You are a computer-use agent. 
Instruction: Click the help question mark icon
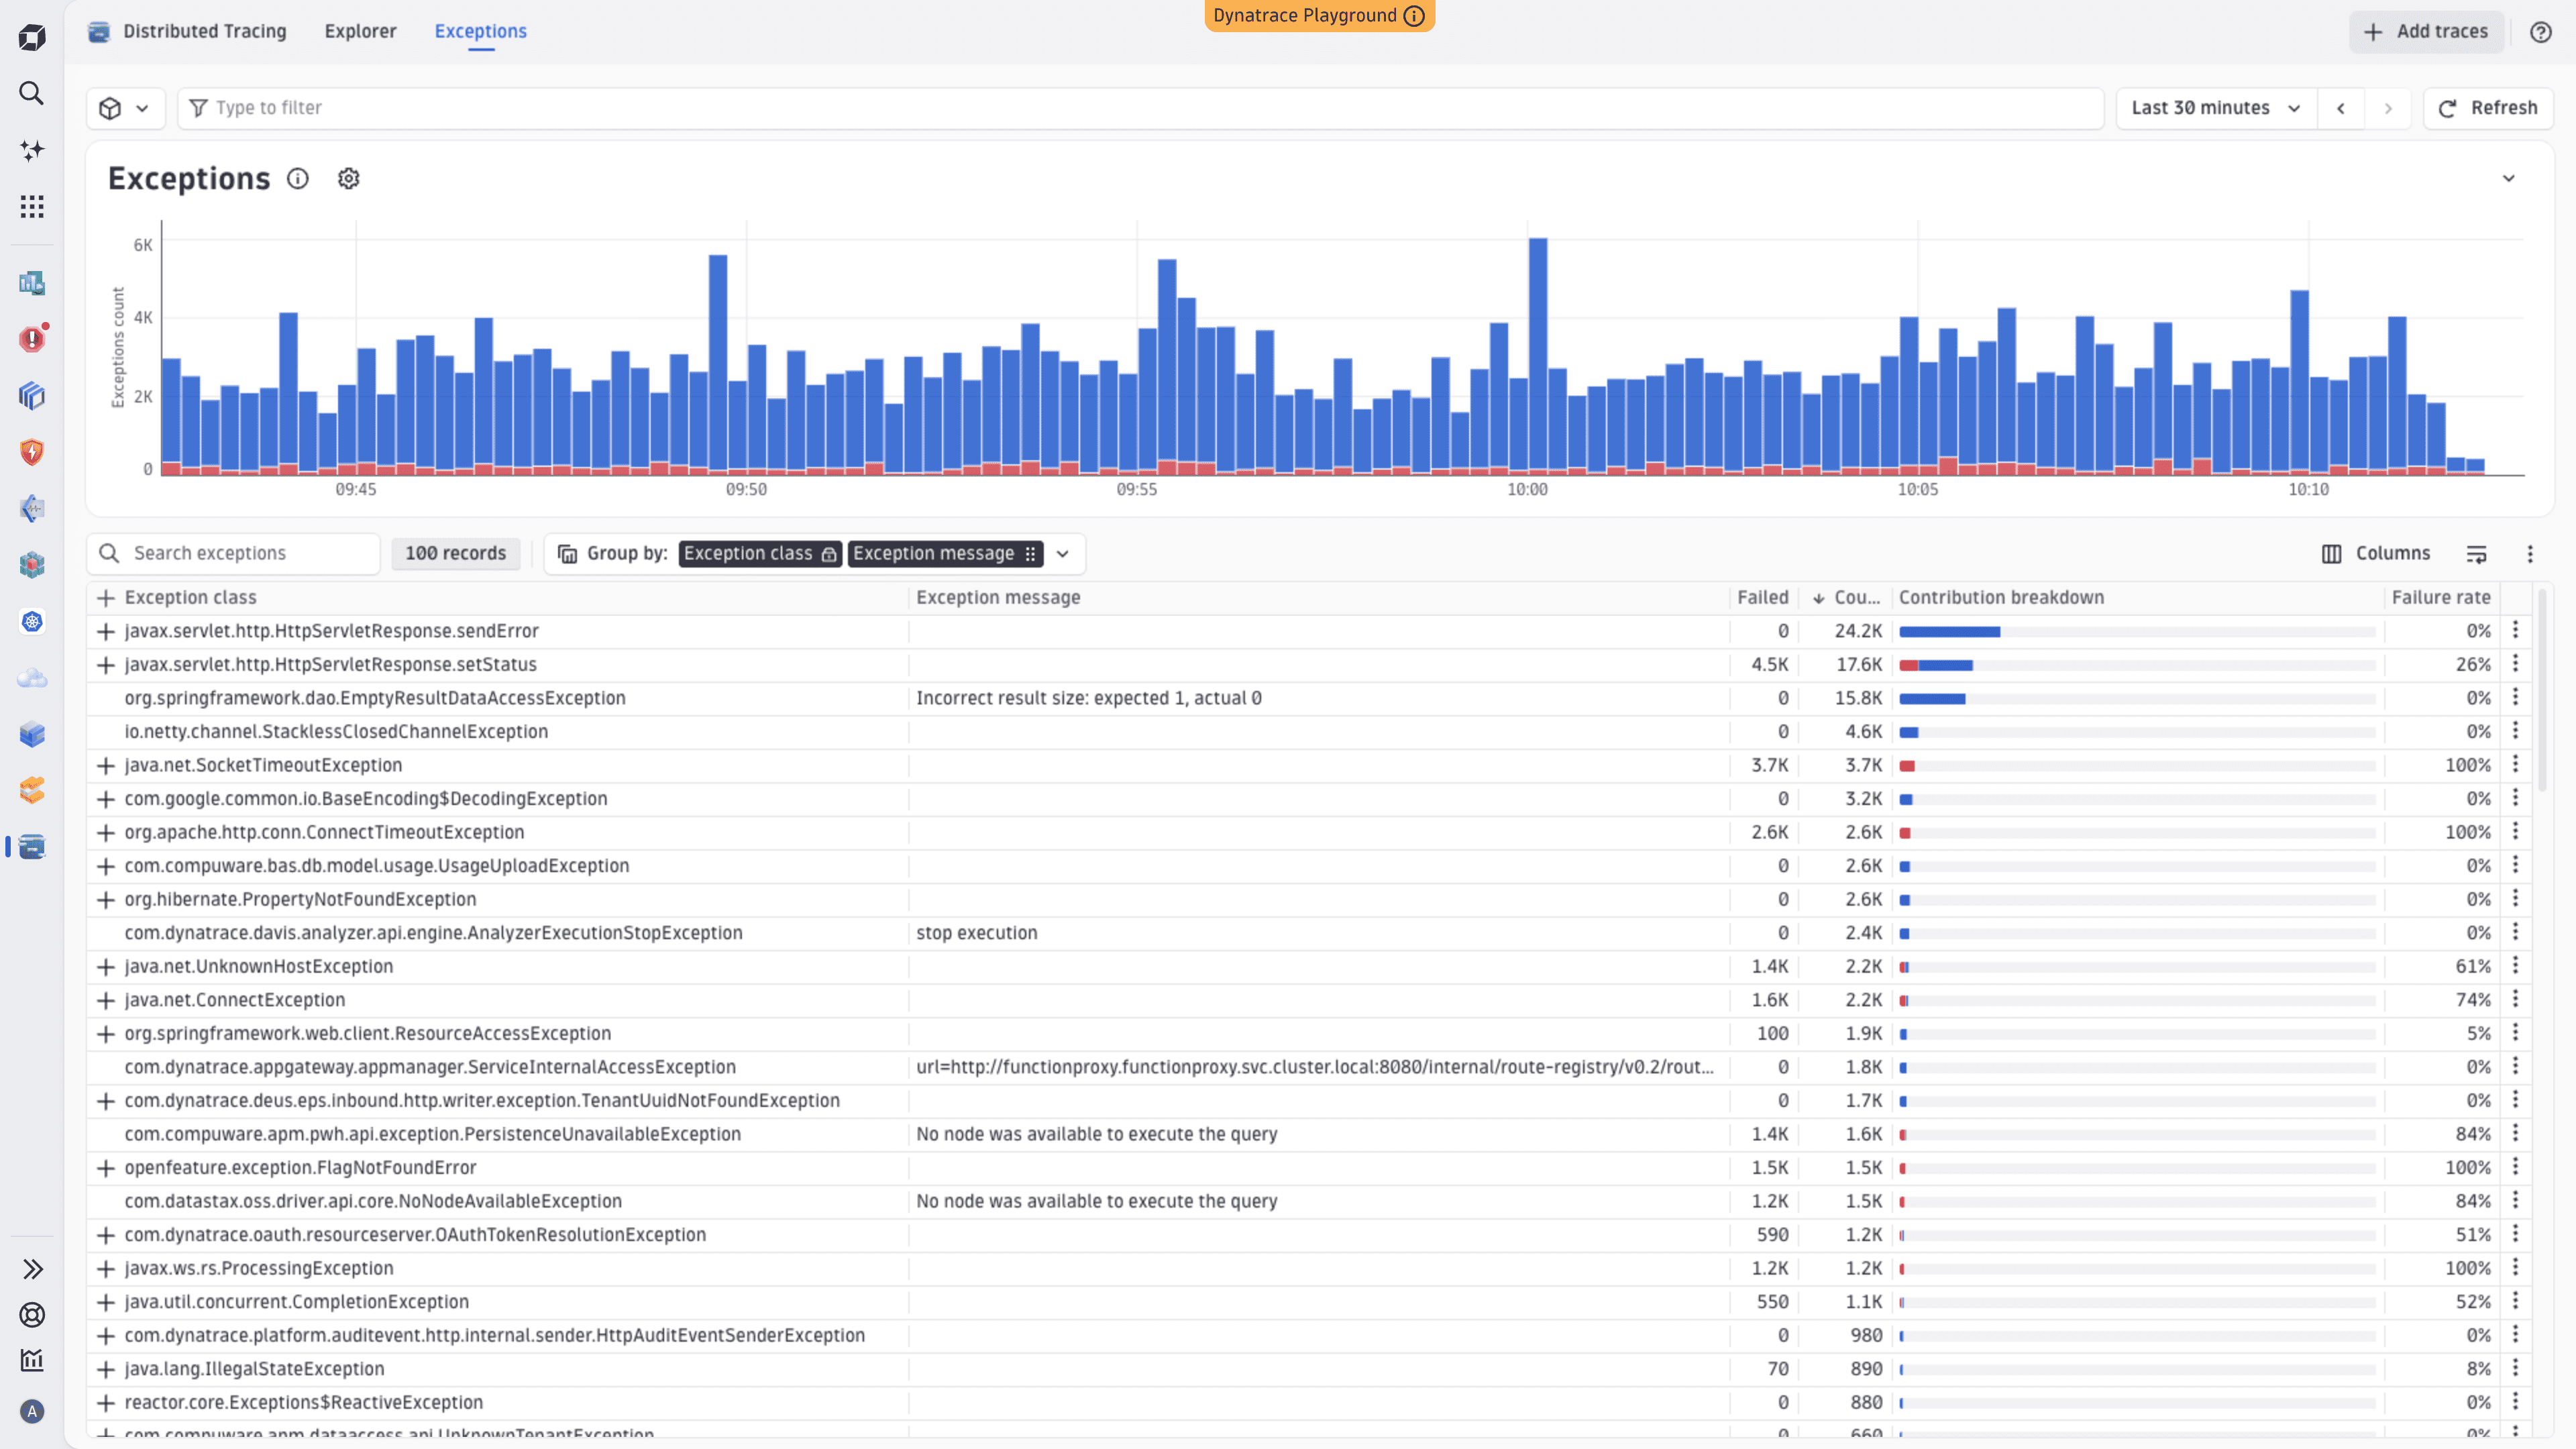2541,32
